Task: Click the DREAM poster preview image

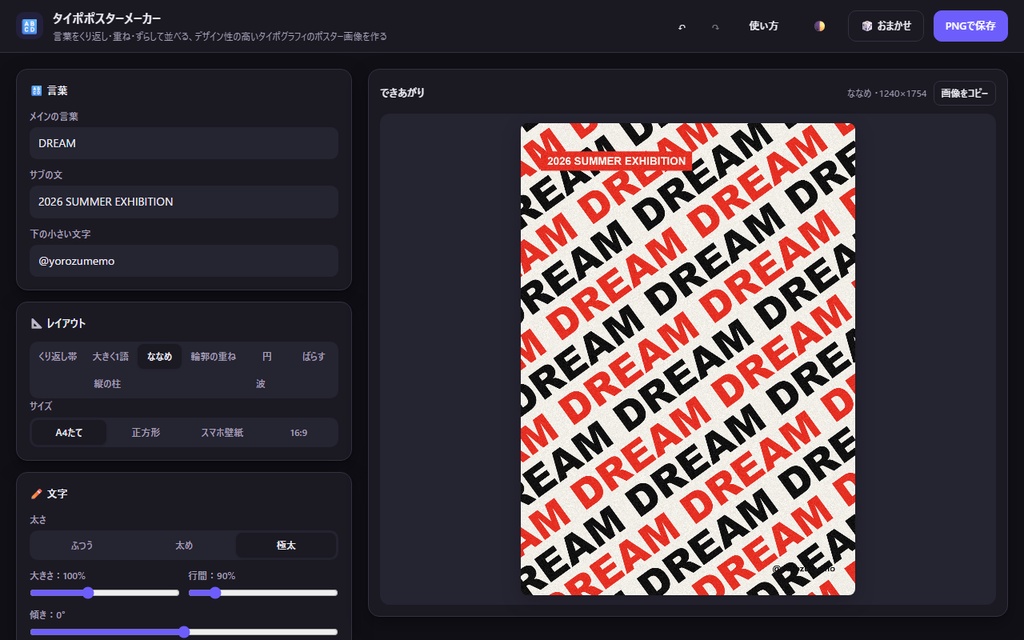Action: [x=688, y=359]
